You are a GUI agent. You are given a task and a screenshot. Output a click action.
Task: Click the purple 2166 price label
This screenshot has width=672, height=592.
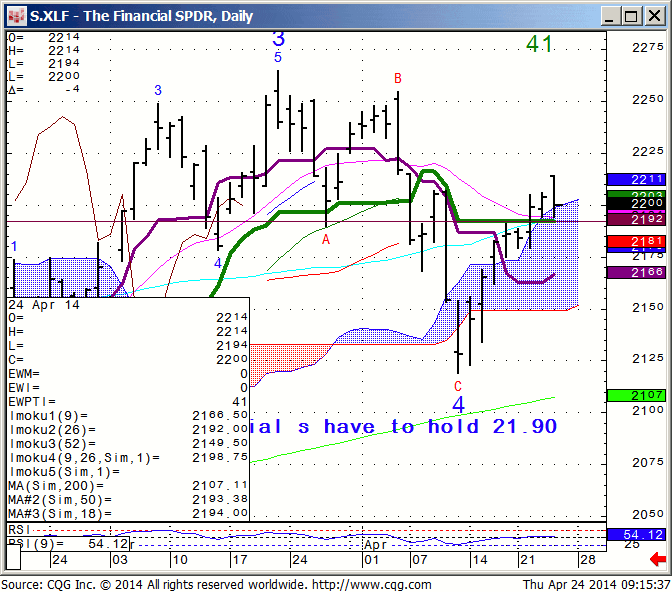(636, 272)
